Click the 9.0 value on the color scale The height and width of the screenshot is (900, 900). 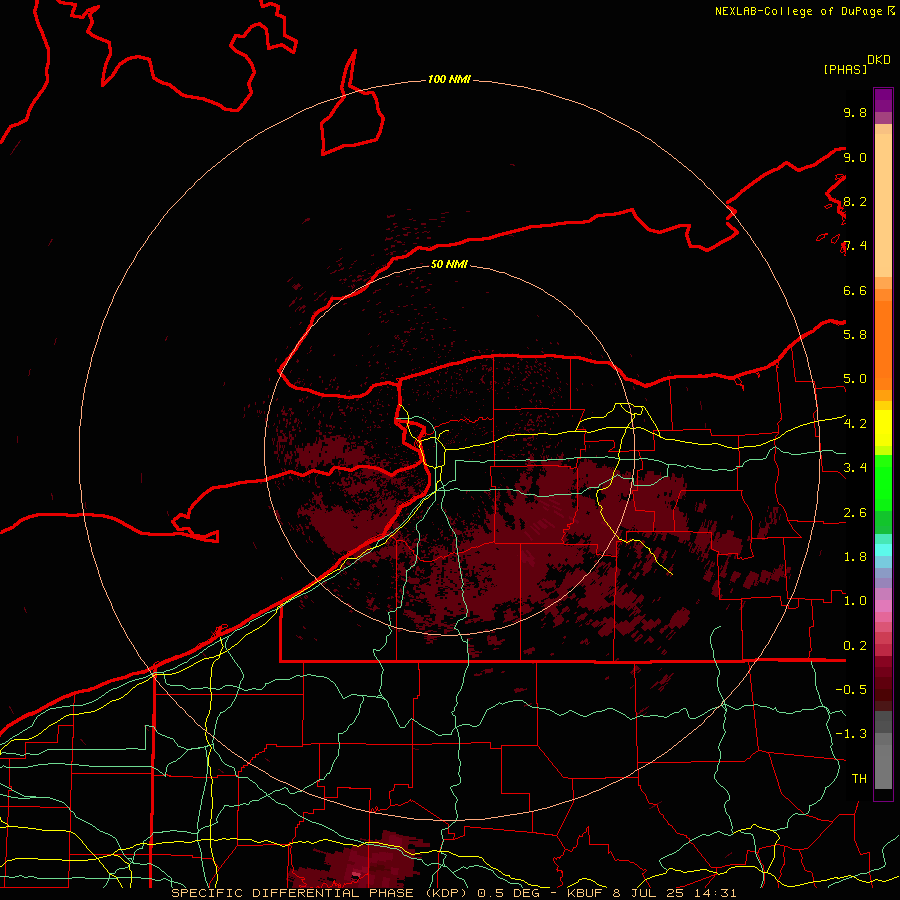[x=855, y=157]
